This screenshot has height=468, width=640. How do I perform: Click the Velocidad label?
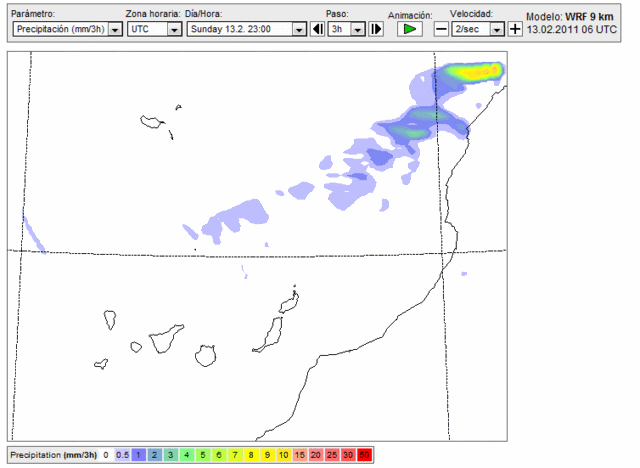(471, 13)
